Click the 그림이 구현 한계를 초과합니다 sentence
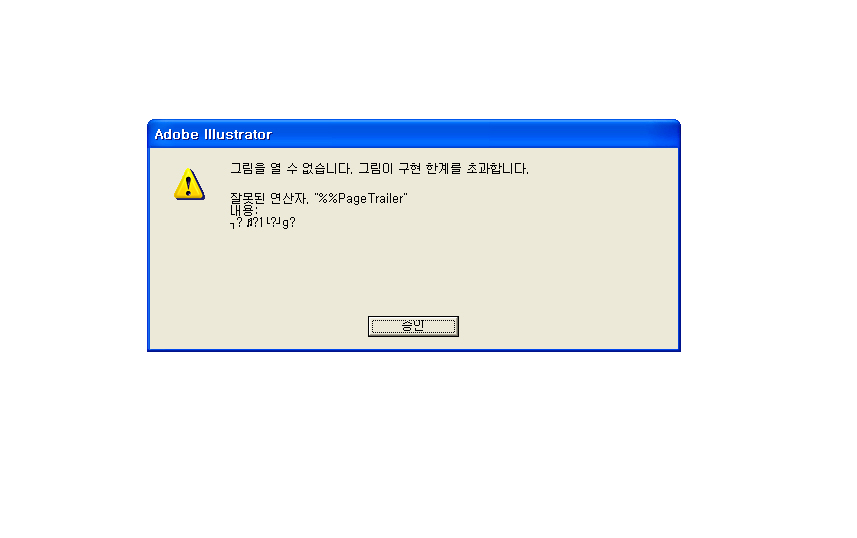 443,168
